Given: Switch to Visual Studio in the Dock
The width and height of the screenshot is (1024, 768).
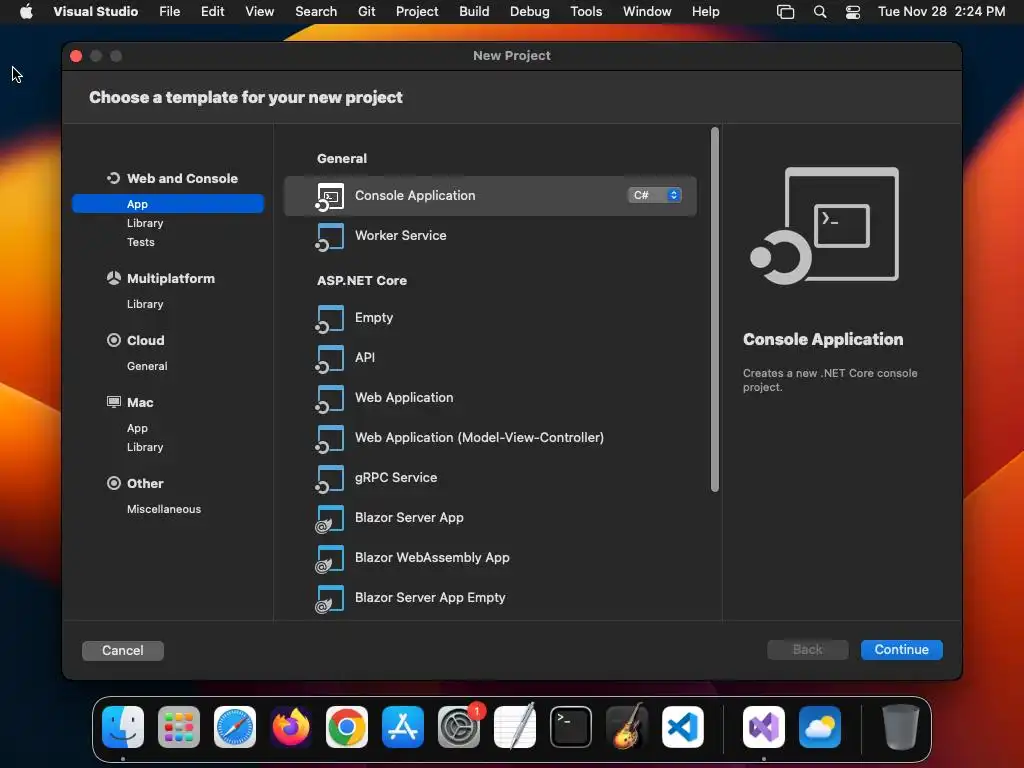Looking at the screenshot, I should click(764, 727).
